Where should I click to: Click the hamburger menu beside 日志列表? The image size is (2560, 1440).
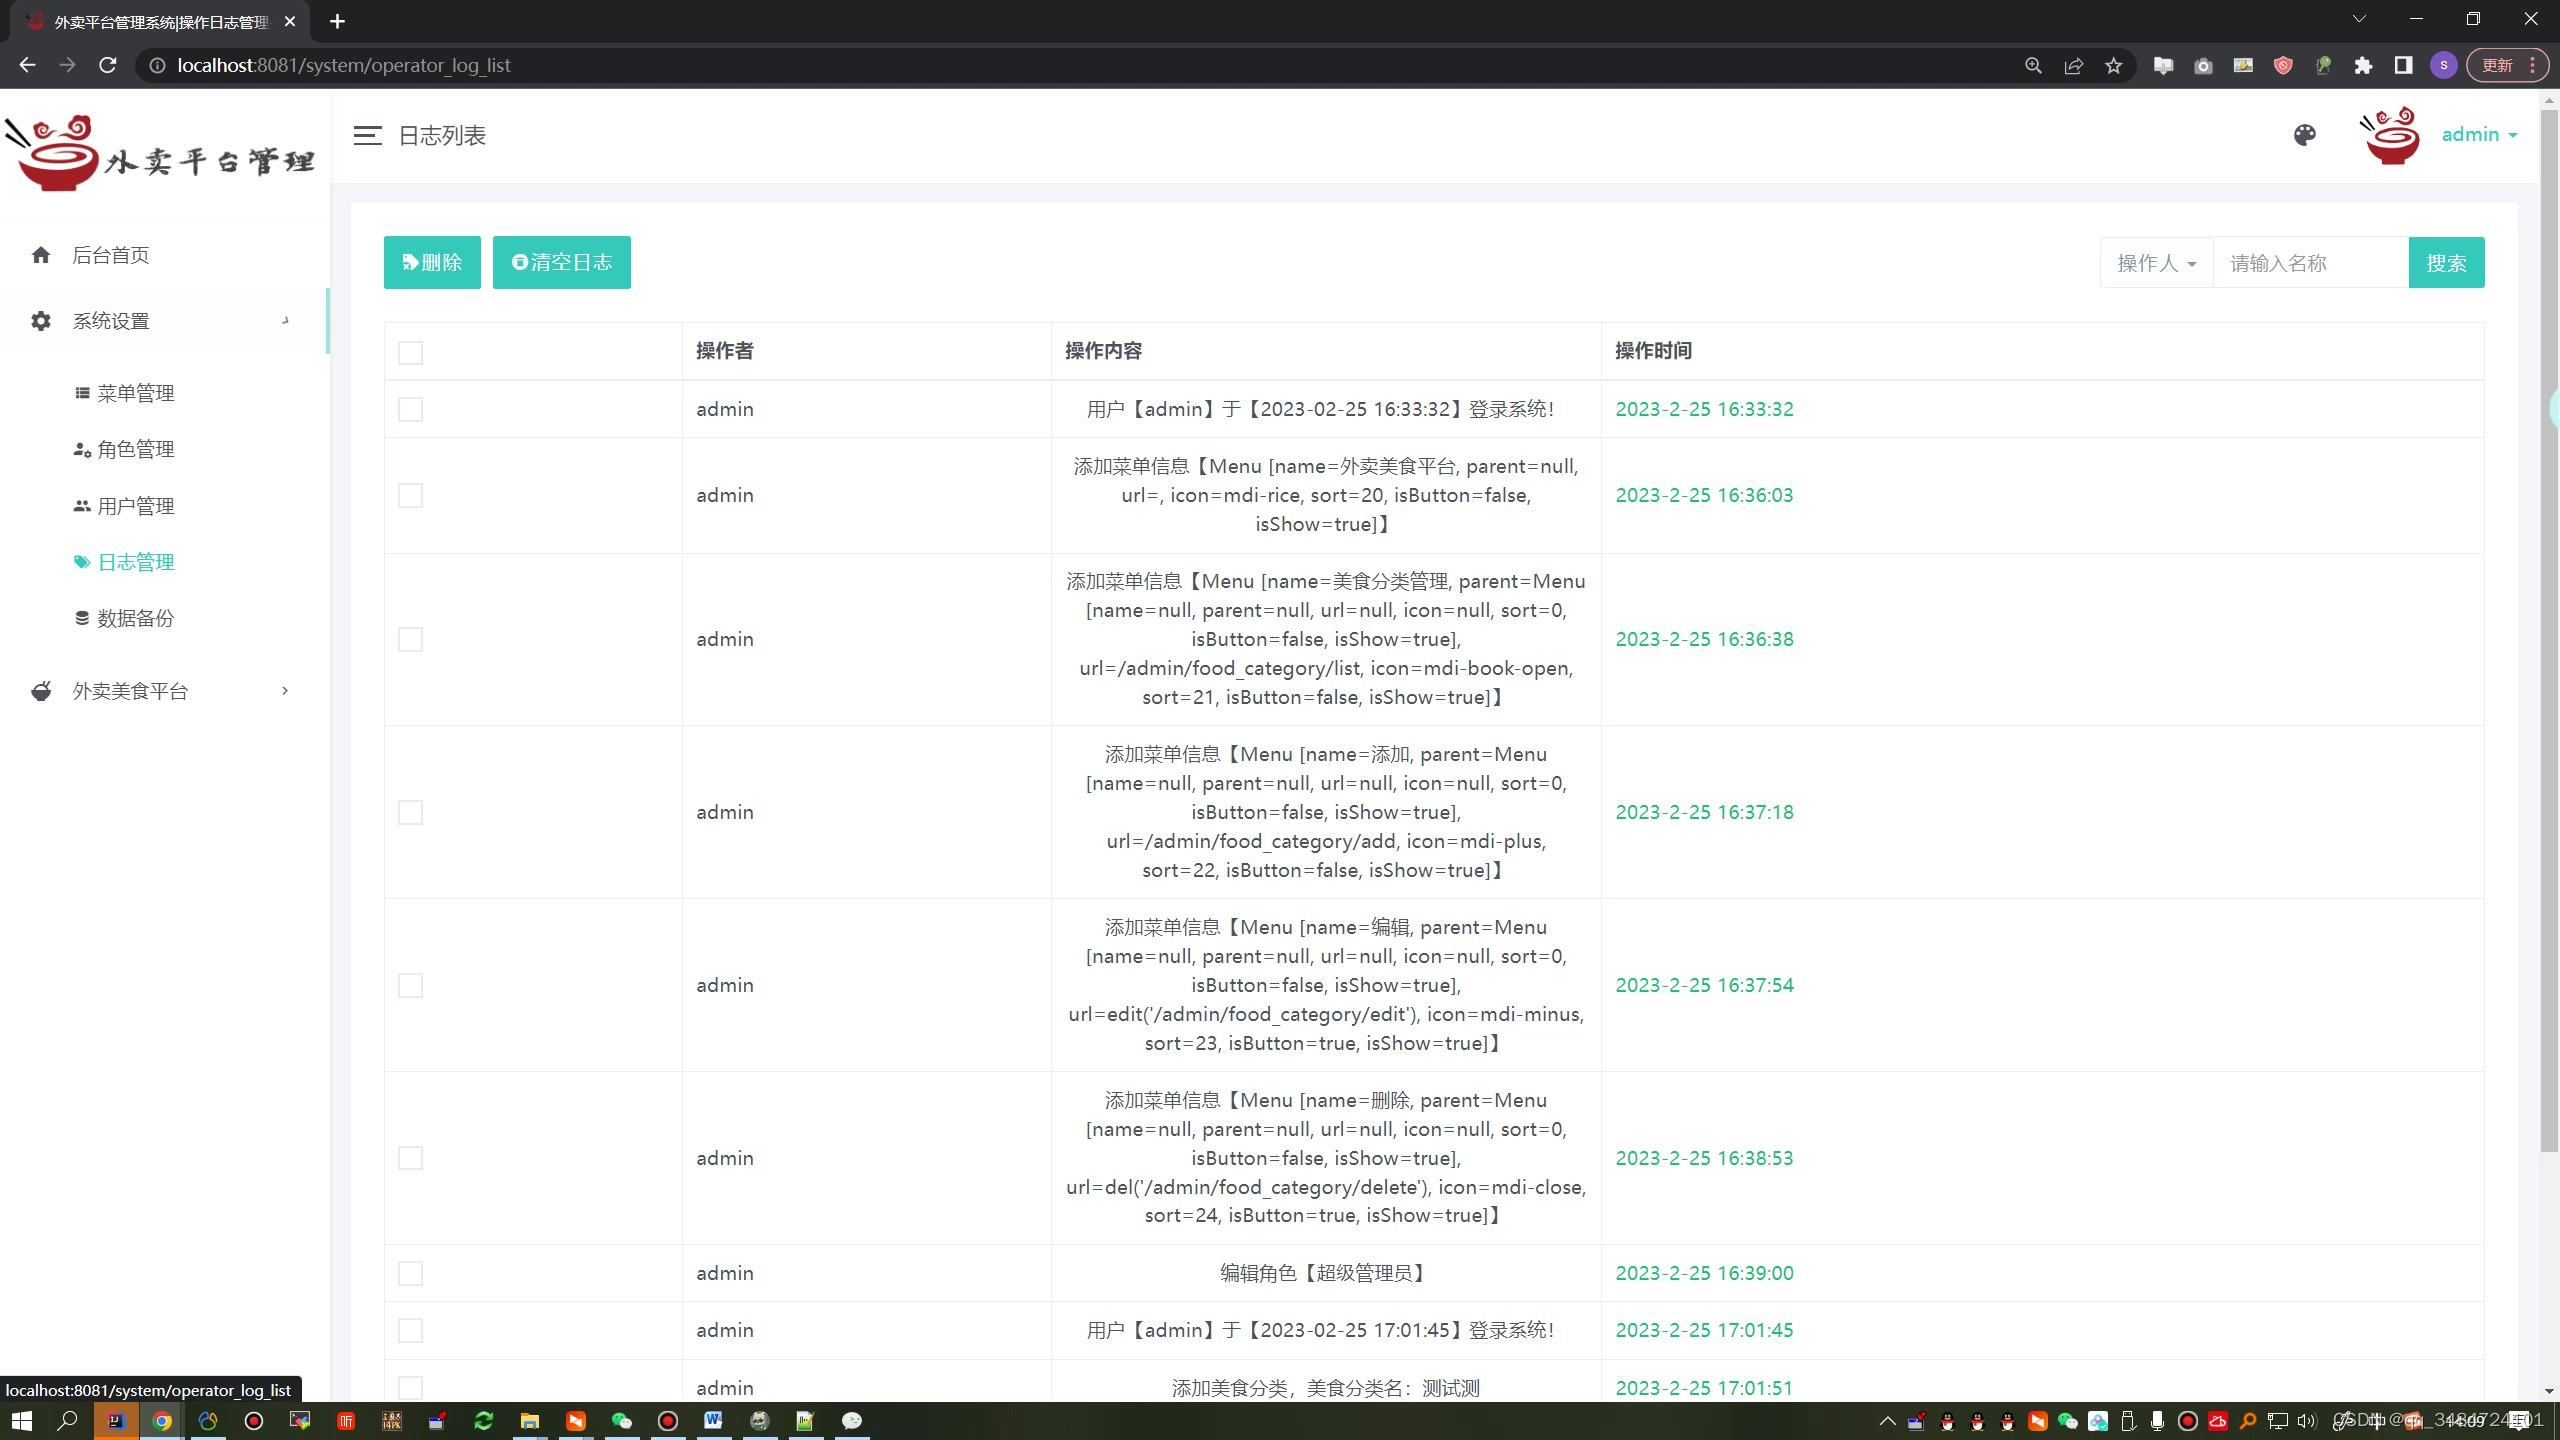point(367,135)
